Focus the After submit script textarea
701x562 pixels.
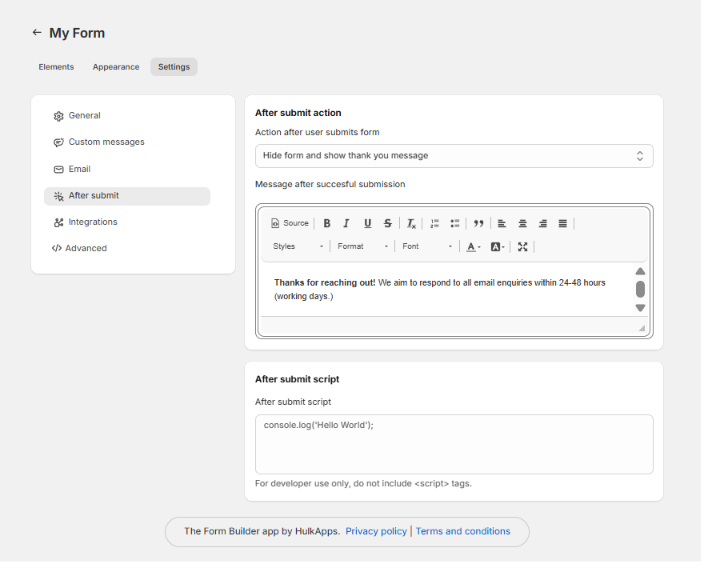coord(454,444)
